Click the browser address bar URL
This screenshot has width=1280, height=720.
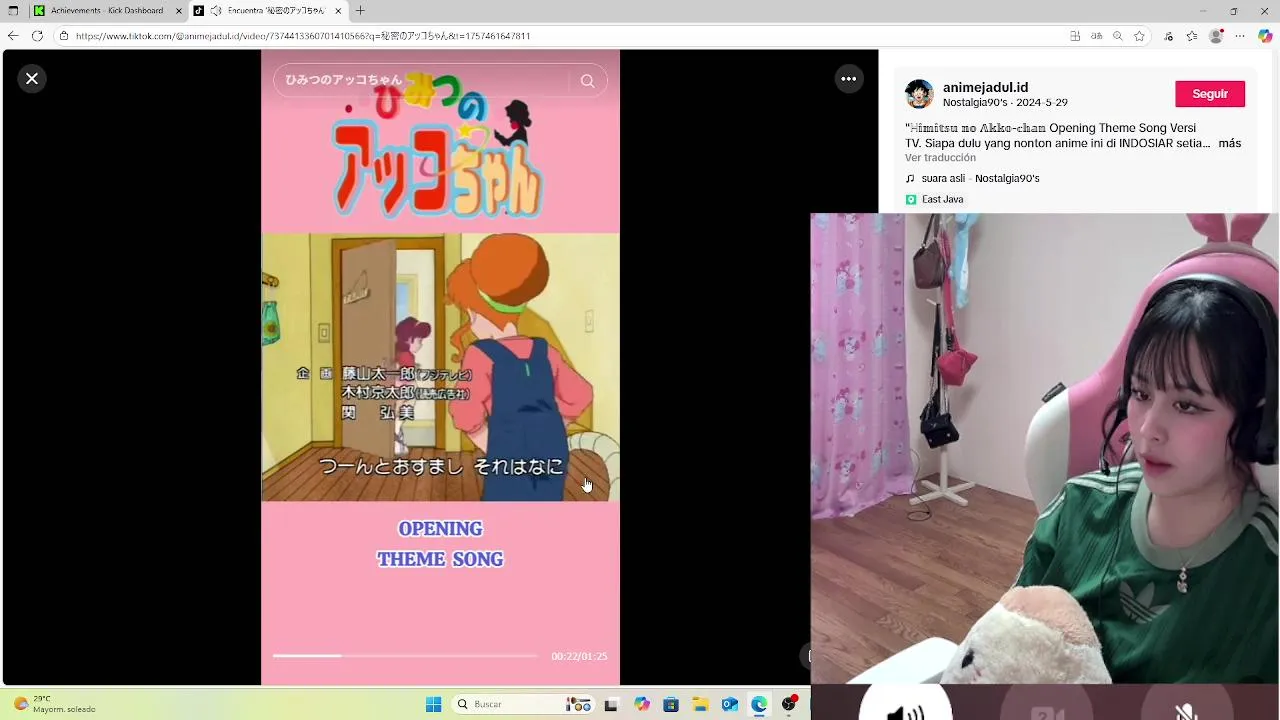pyautogui.click(x=303, y=36)
